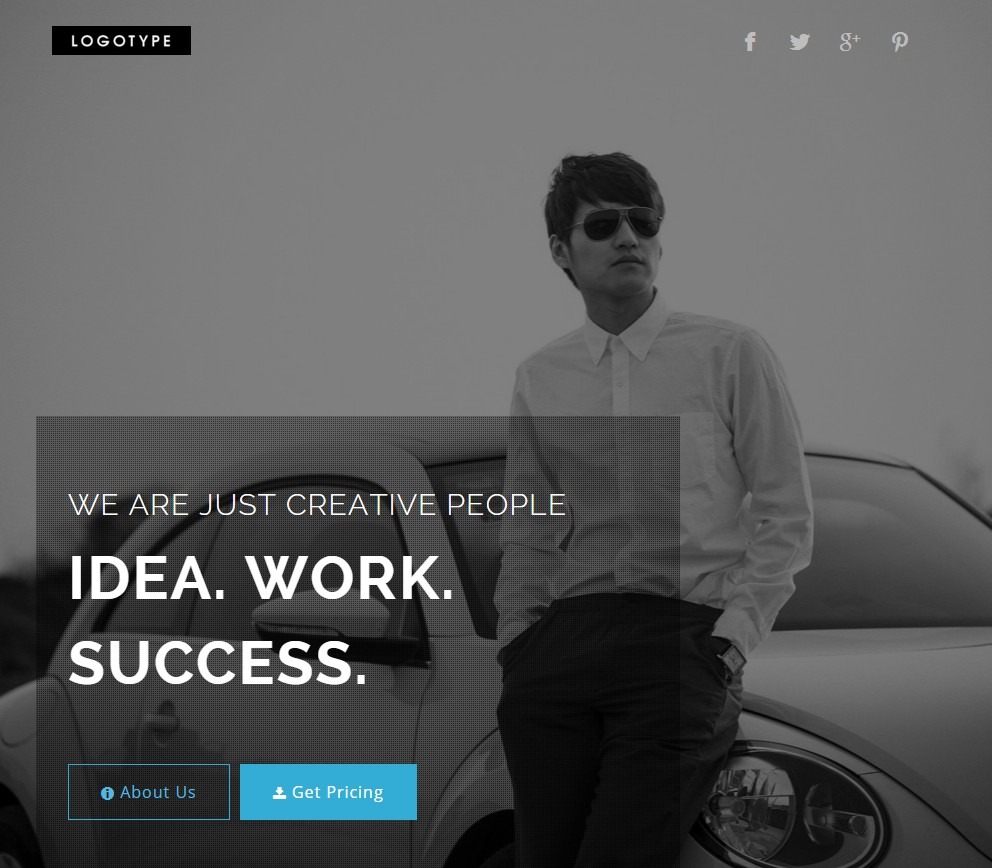Click the info icon inside About Us
992x868 pixels.
pos(107,793)
